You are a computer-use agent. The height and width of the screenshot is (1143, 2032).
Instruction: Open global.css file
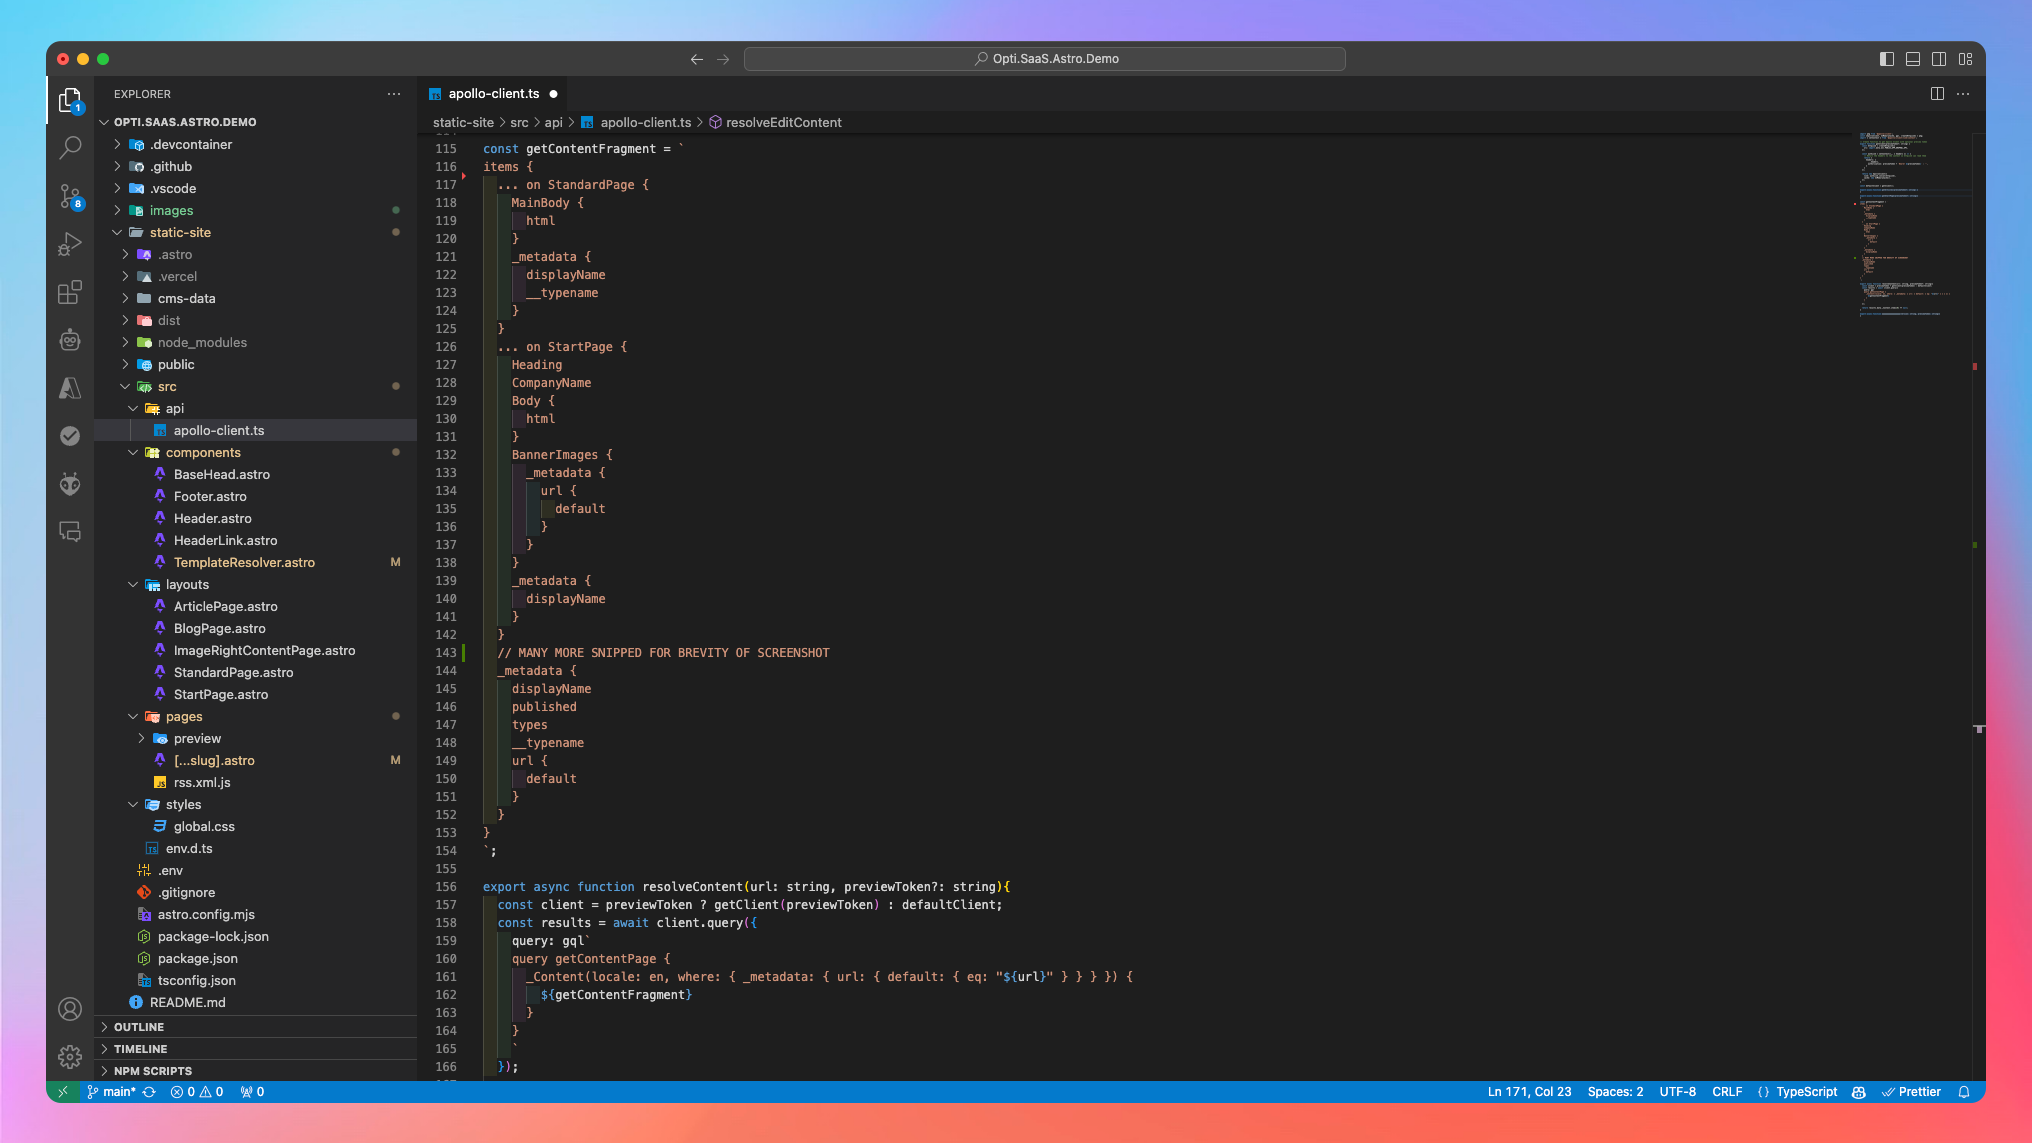coord(204,826)
